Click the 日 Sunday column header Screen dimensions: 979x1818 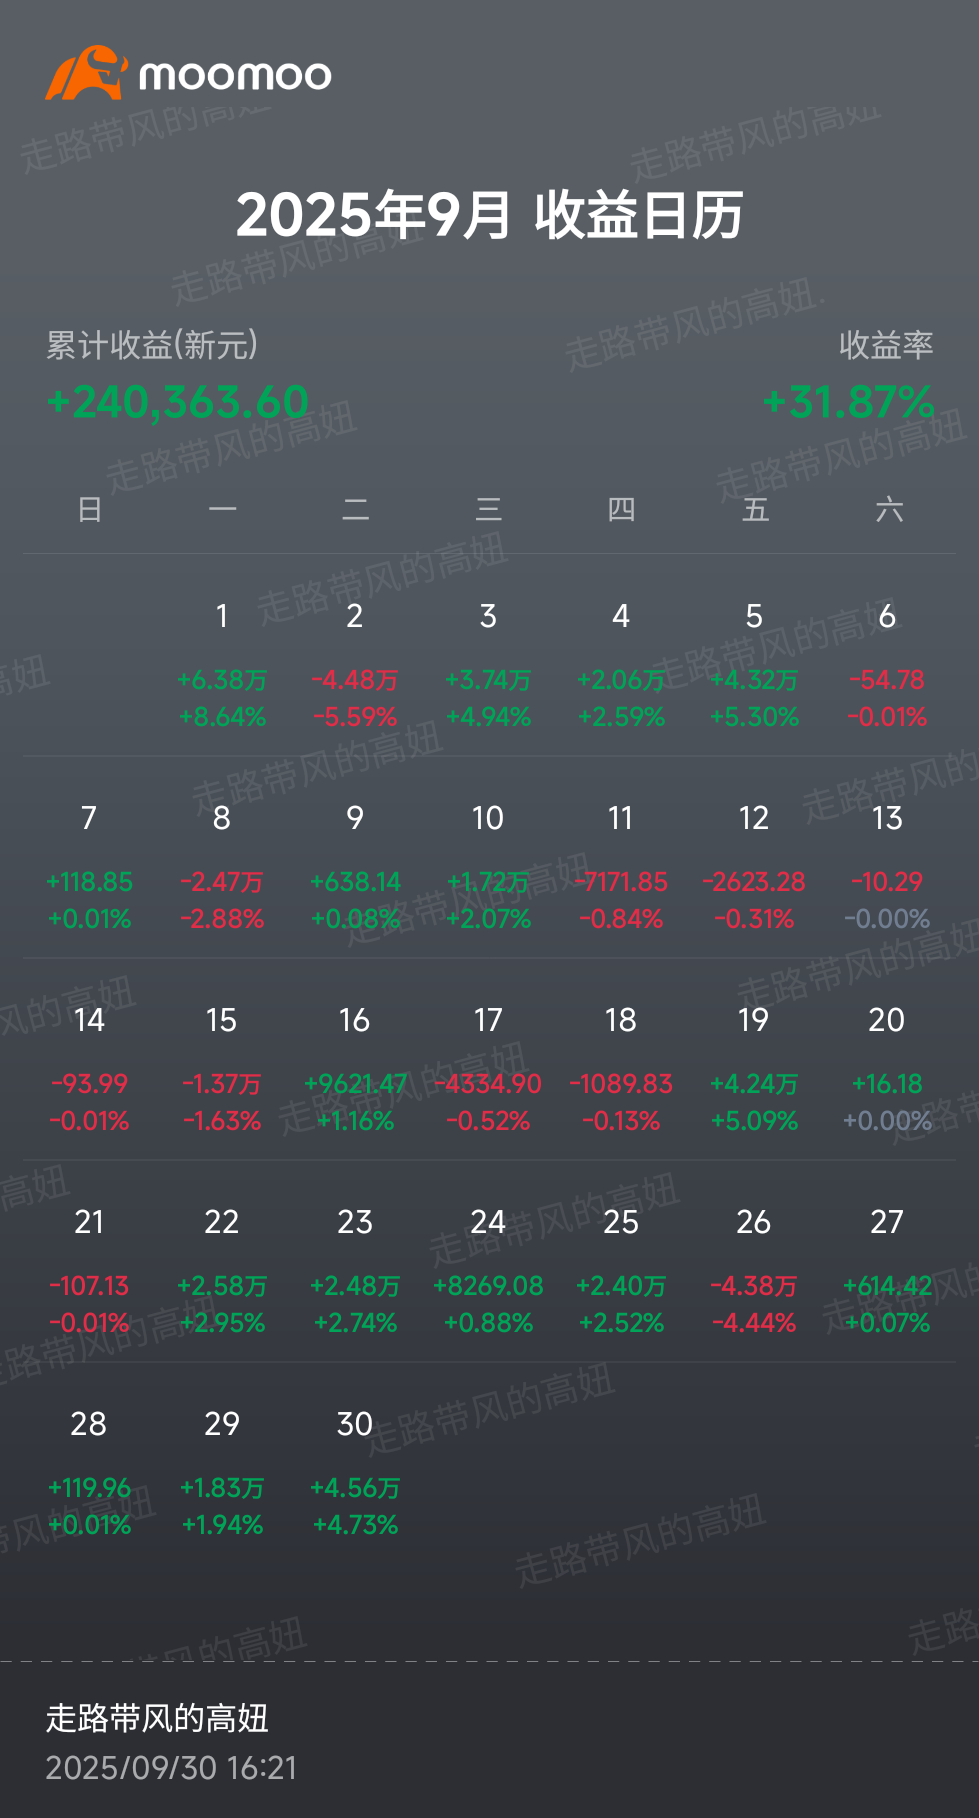(89, 510)
